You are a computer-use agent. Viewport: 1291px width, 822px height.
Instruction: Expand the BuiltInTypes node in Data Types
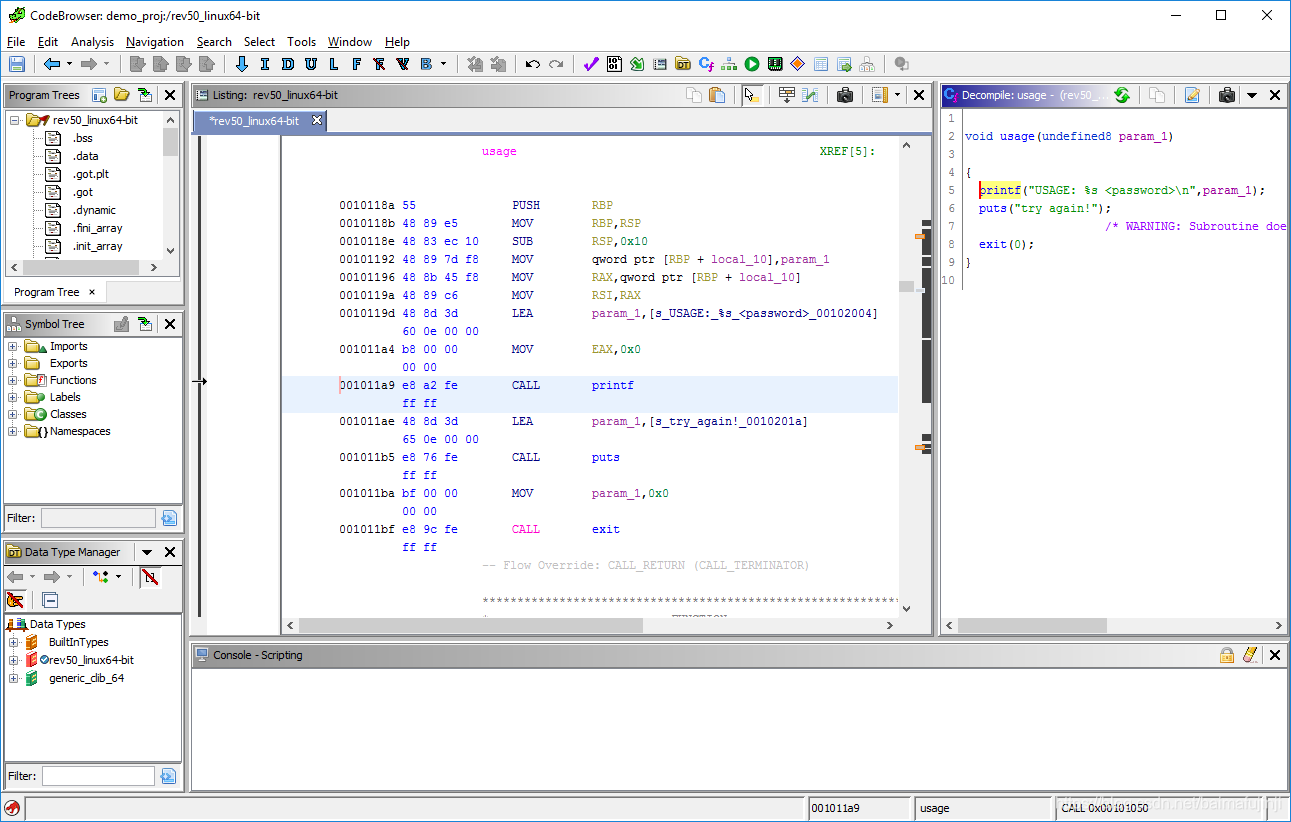(x=13, y=642)
